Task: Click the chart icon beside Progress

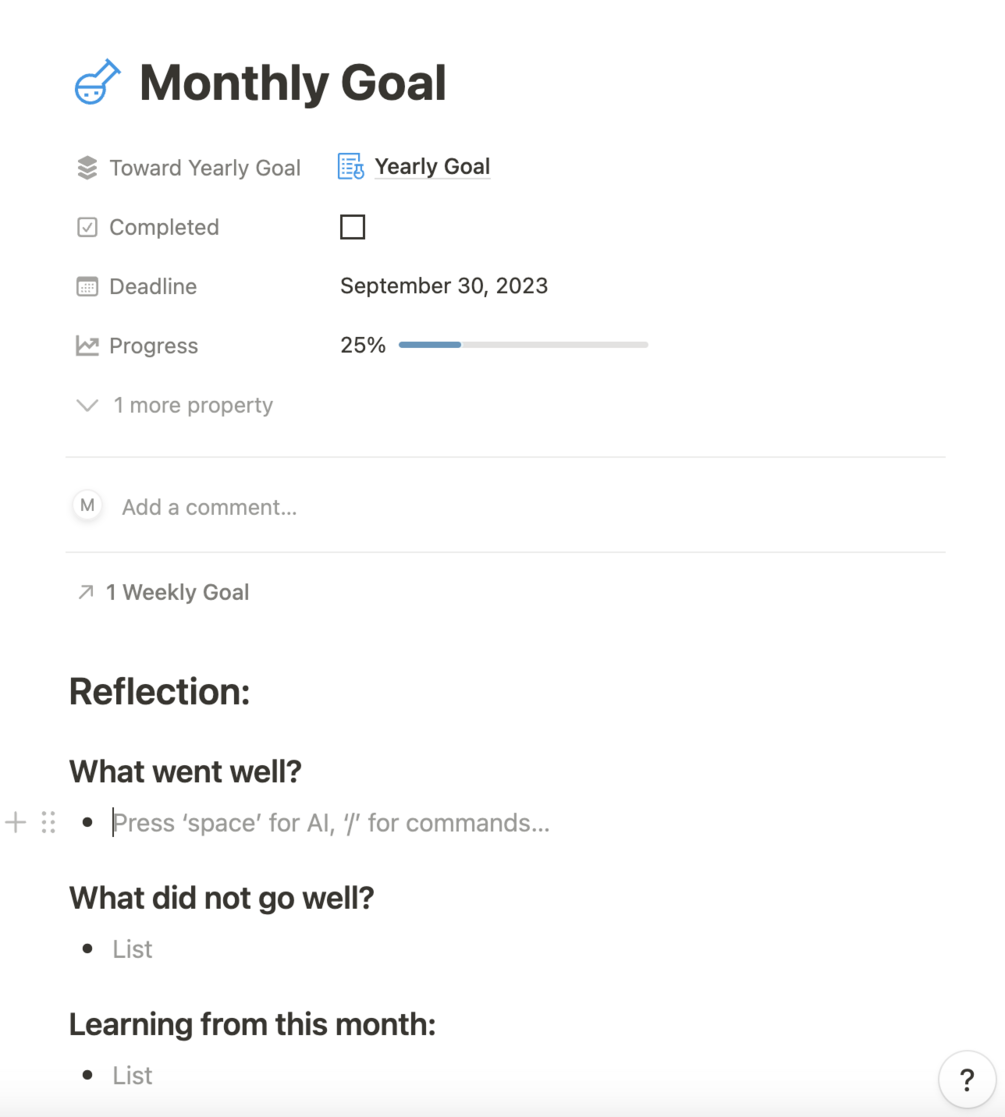Action: (x=87, y=346)
